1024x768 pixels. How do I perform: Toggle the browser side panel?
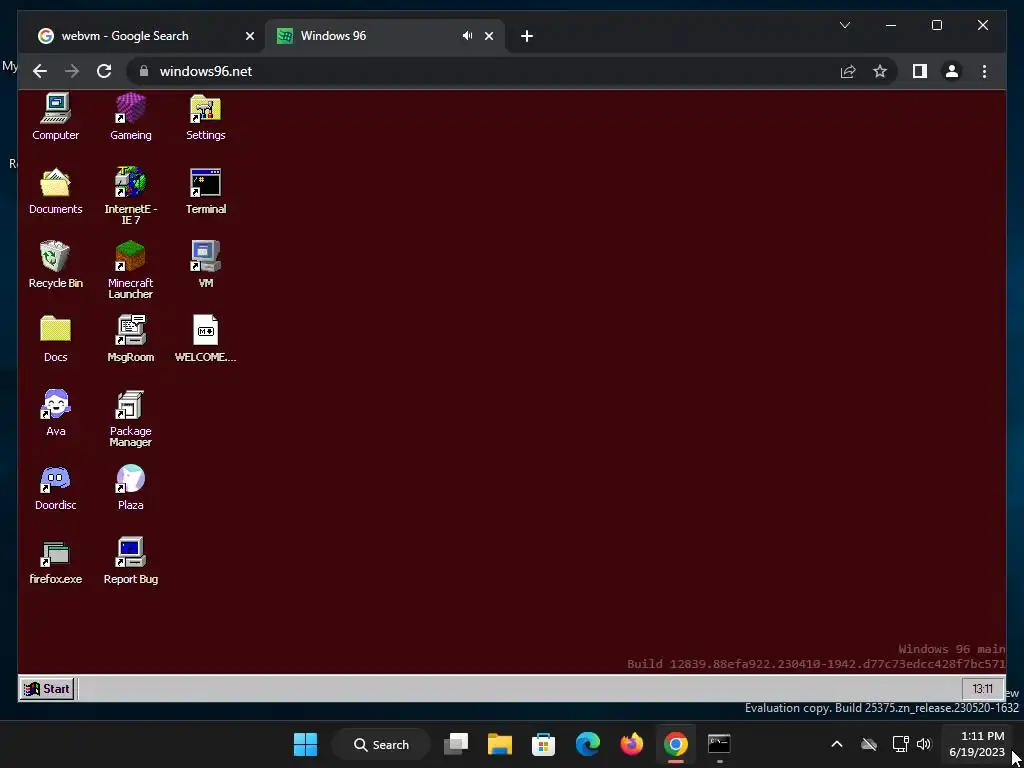920,71
